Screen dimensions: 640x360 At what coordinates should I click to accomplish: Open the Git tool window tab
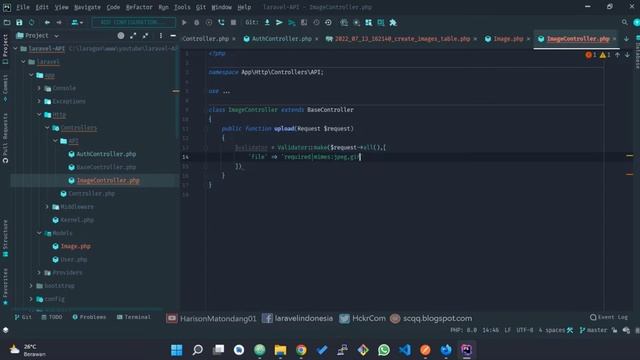coord(23,317)
